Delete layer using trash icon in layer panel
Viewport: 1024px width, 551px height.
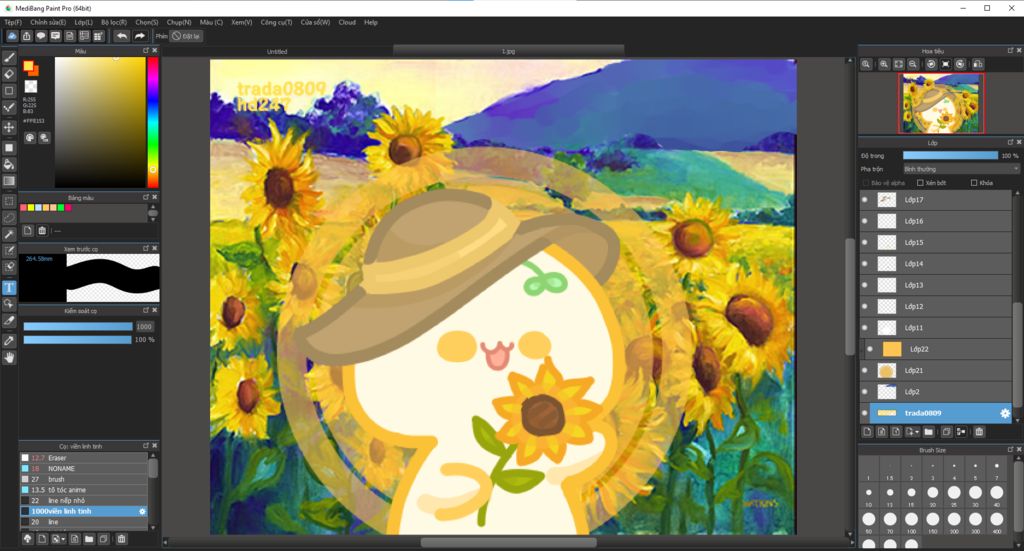tap(979, 432)
